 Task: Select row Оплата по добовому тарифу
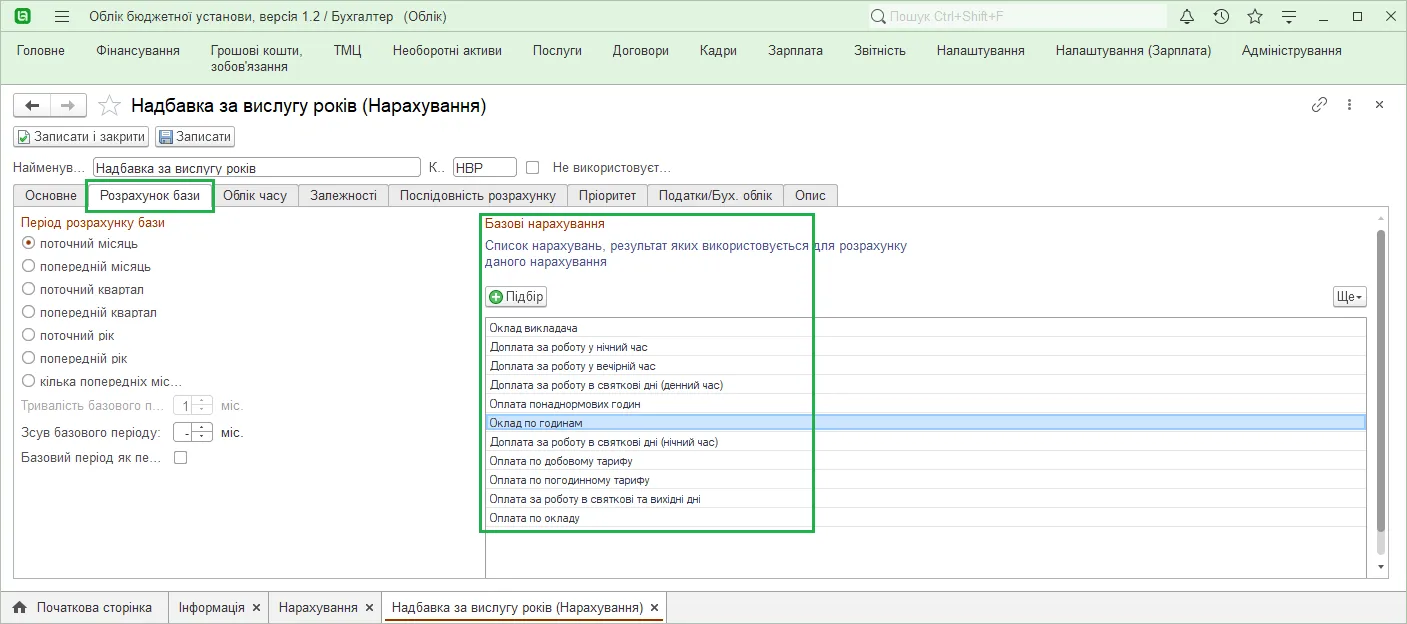(x=926, y=461)
